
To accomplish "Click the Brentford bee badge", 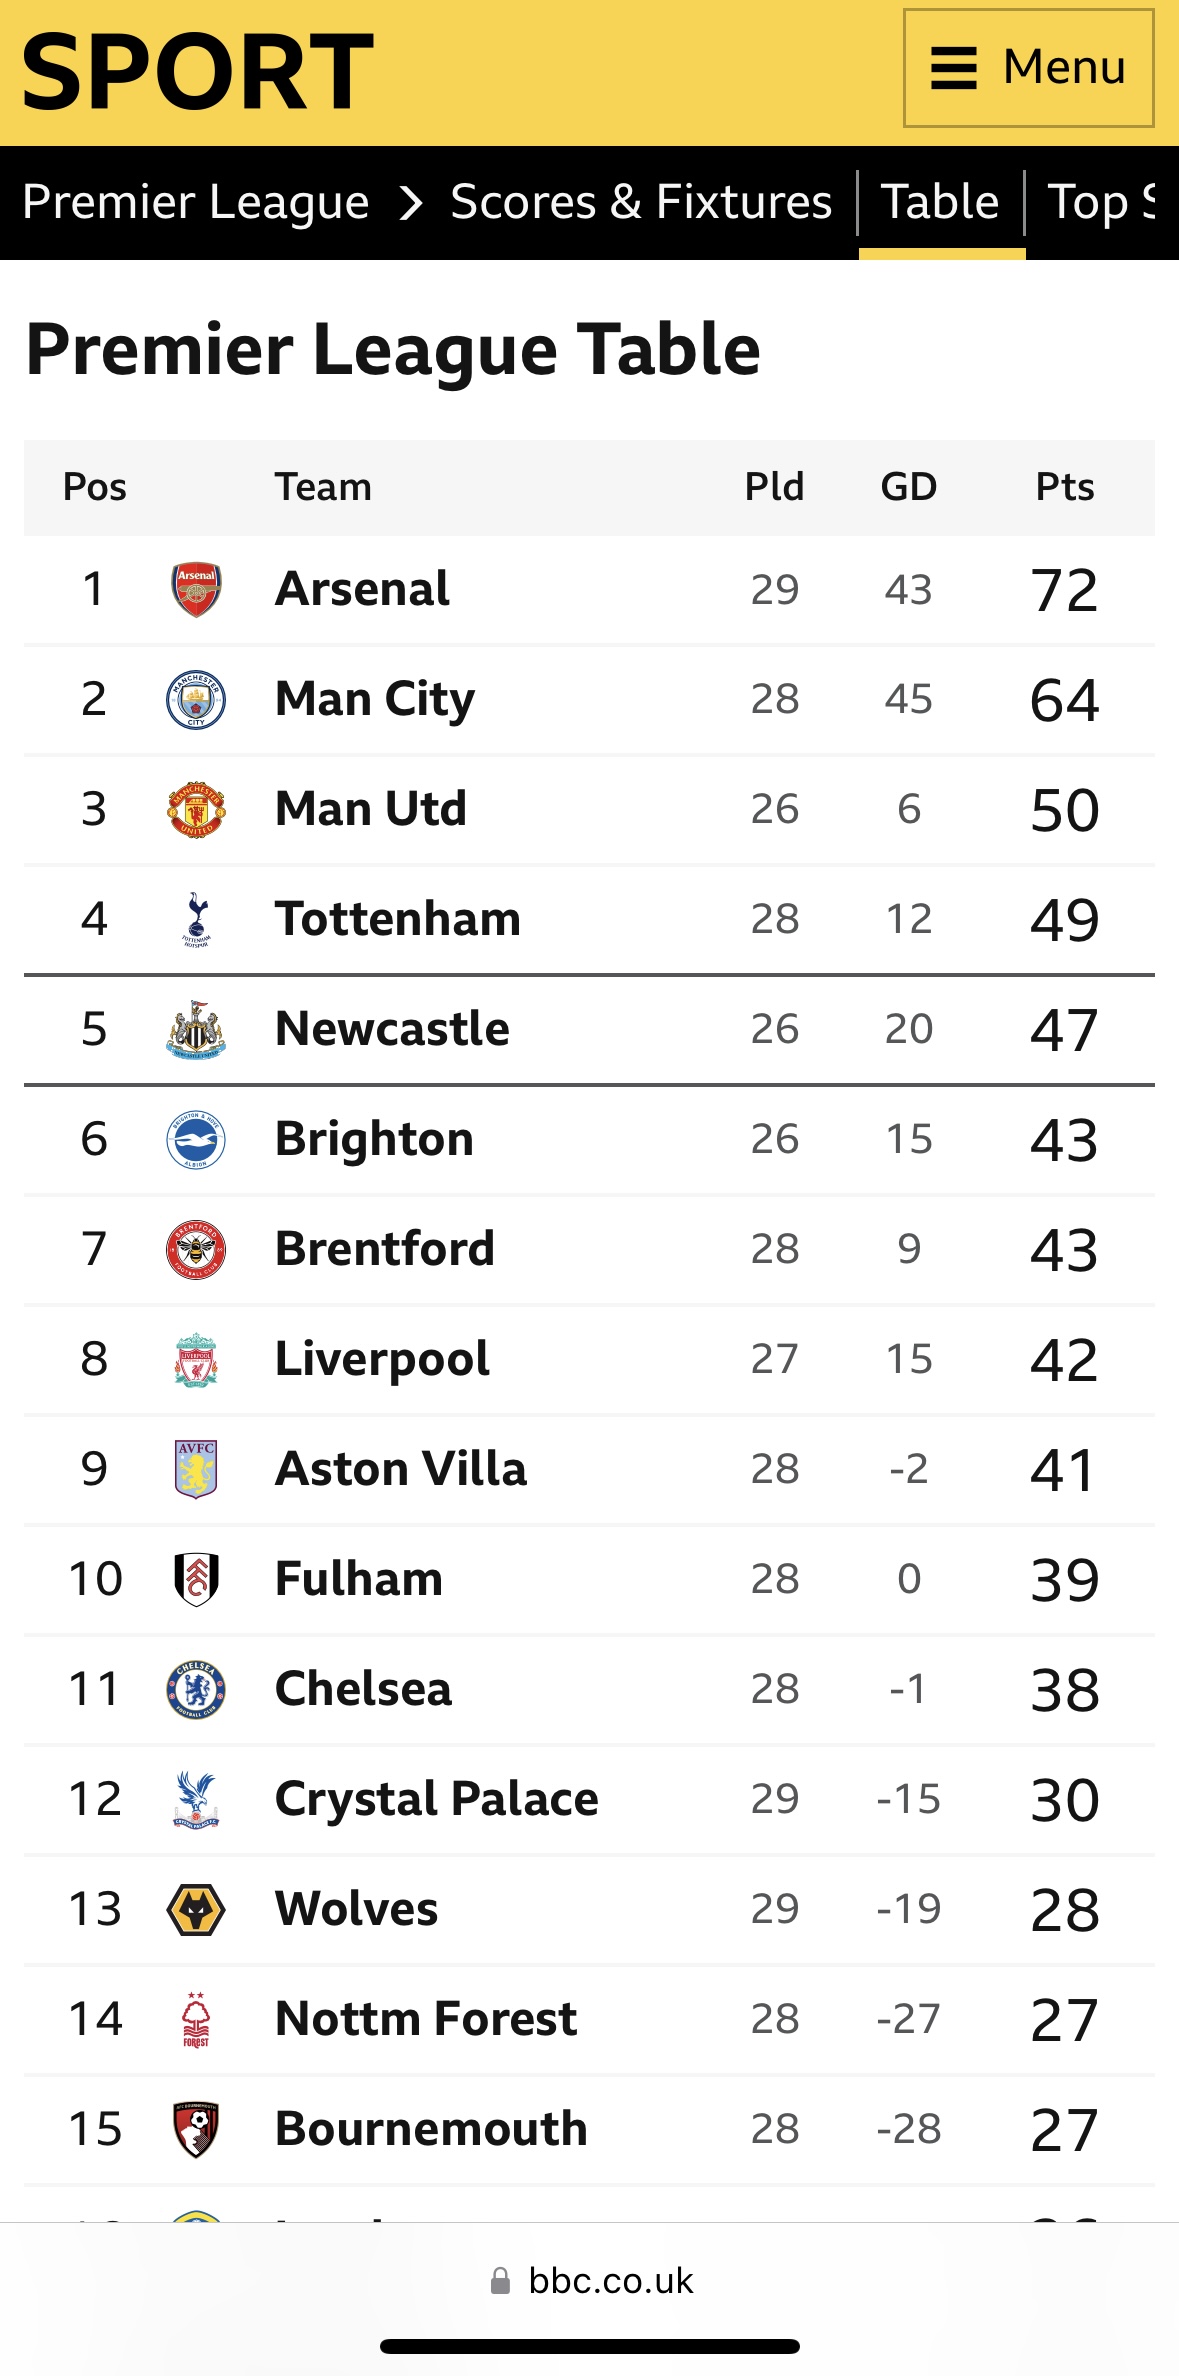I will tap(196, 1249).
